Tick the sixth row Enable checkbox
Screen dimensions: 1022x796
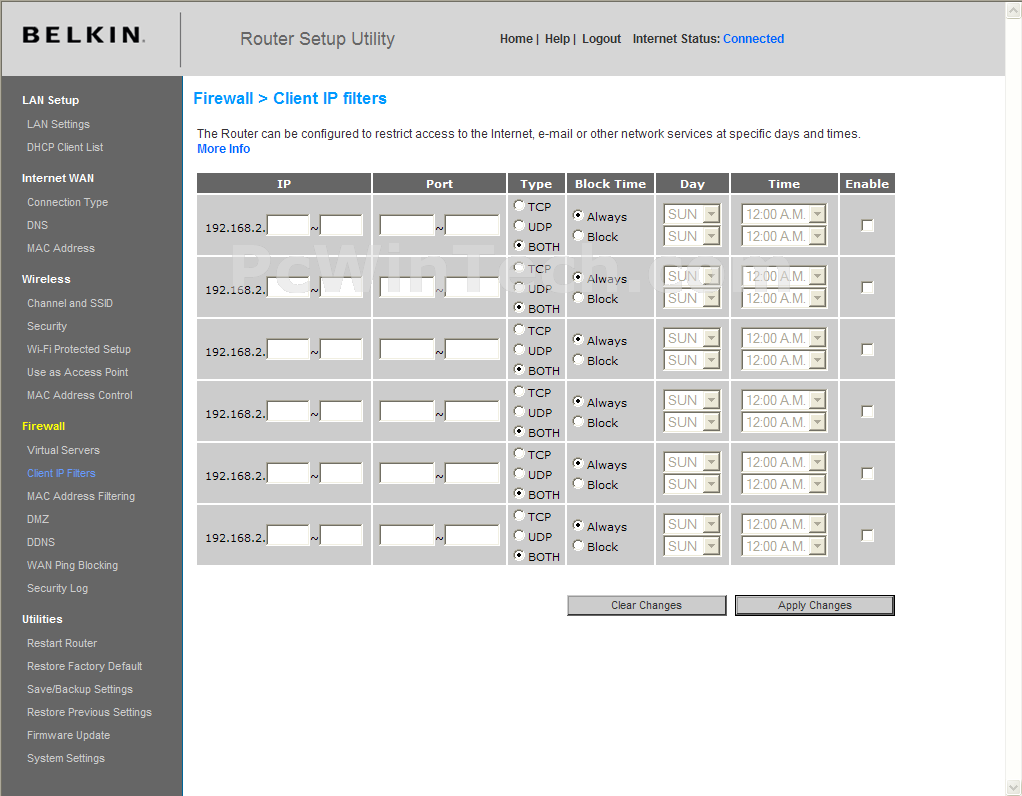tap(867, 535)
